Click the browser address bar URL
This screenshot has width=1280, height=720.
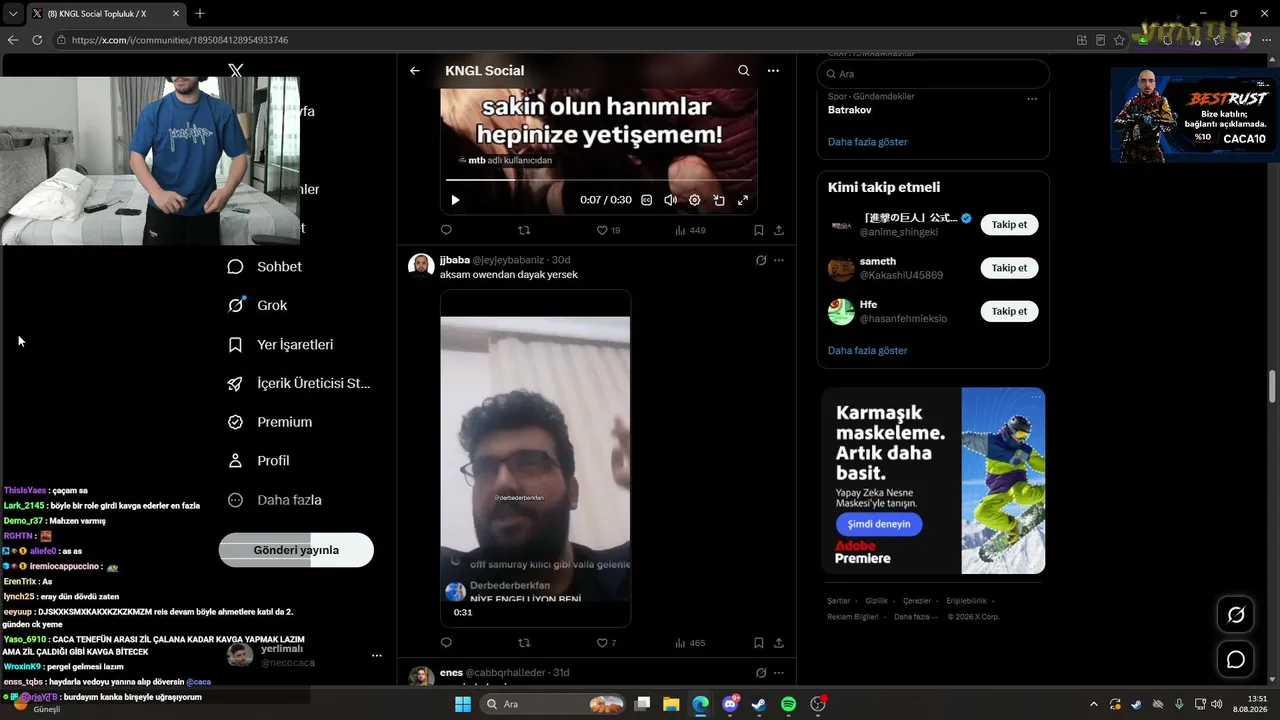click(x=180, y=40)
